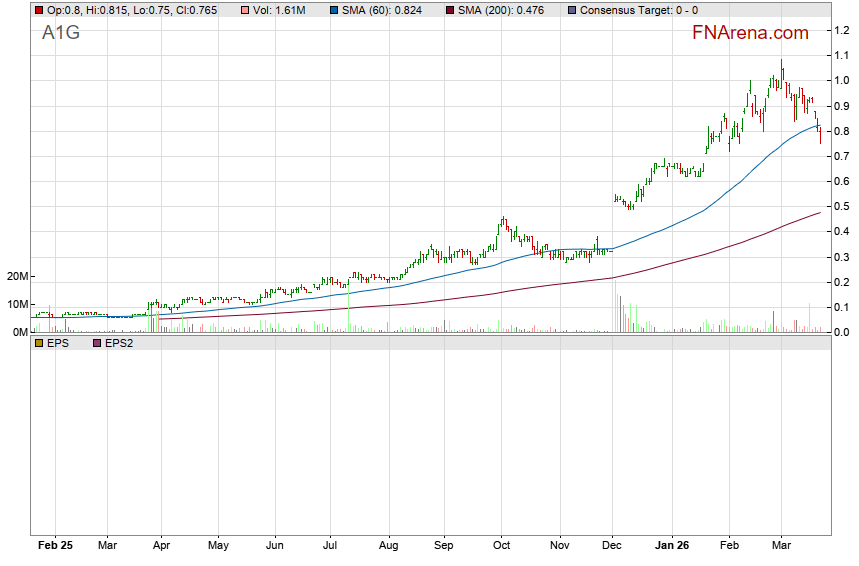Click the 1.2 price axis label

click(x=842, y=30)
